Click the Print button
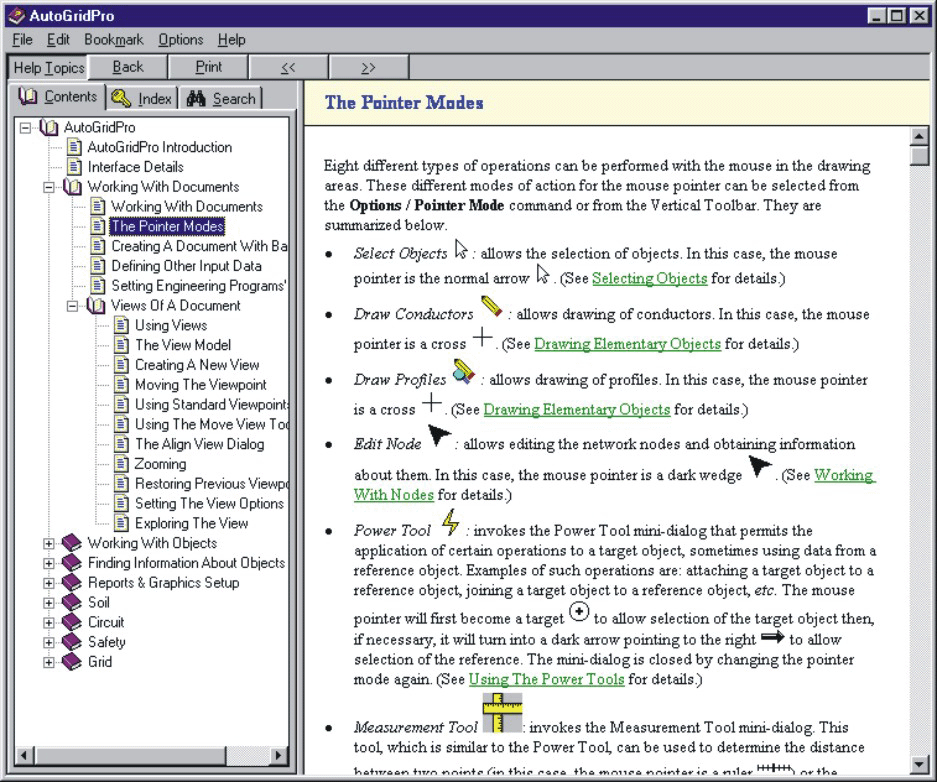 pos(208,67)
